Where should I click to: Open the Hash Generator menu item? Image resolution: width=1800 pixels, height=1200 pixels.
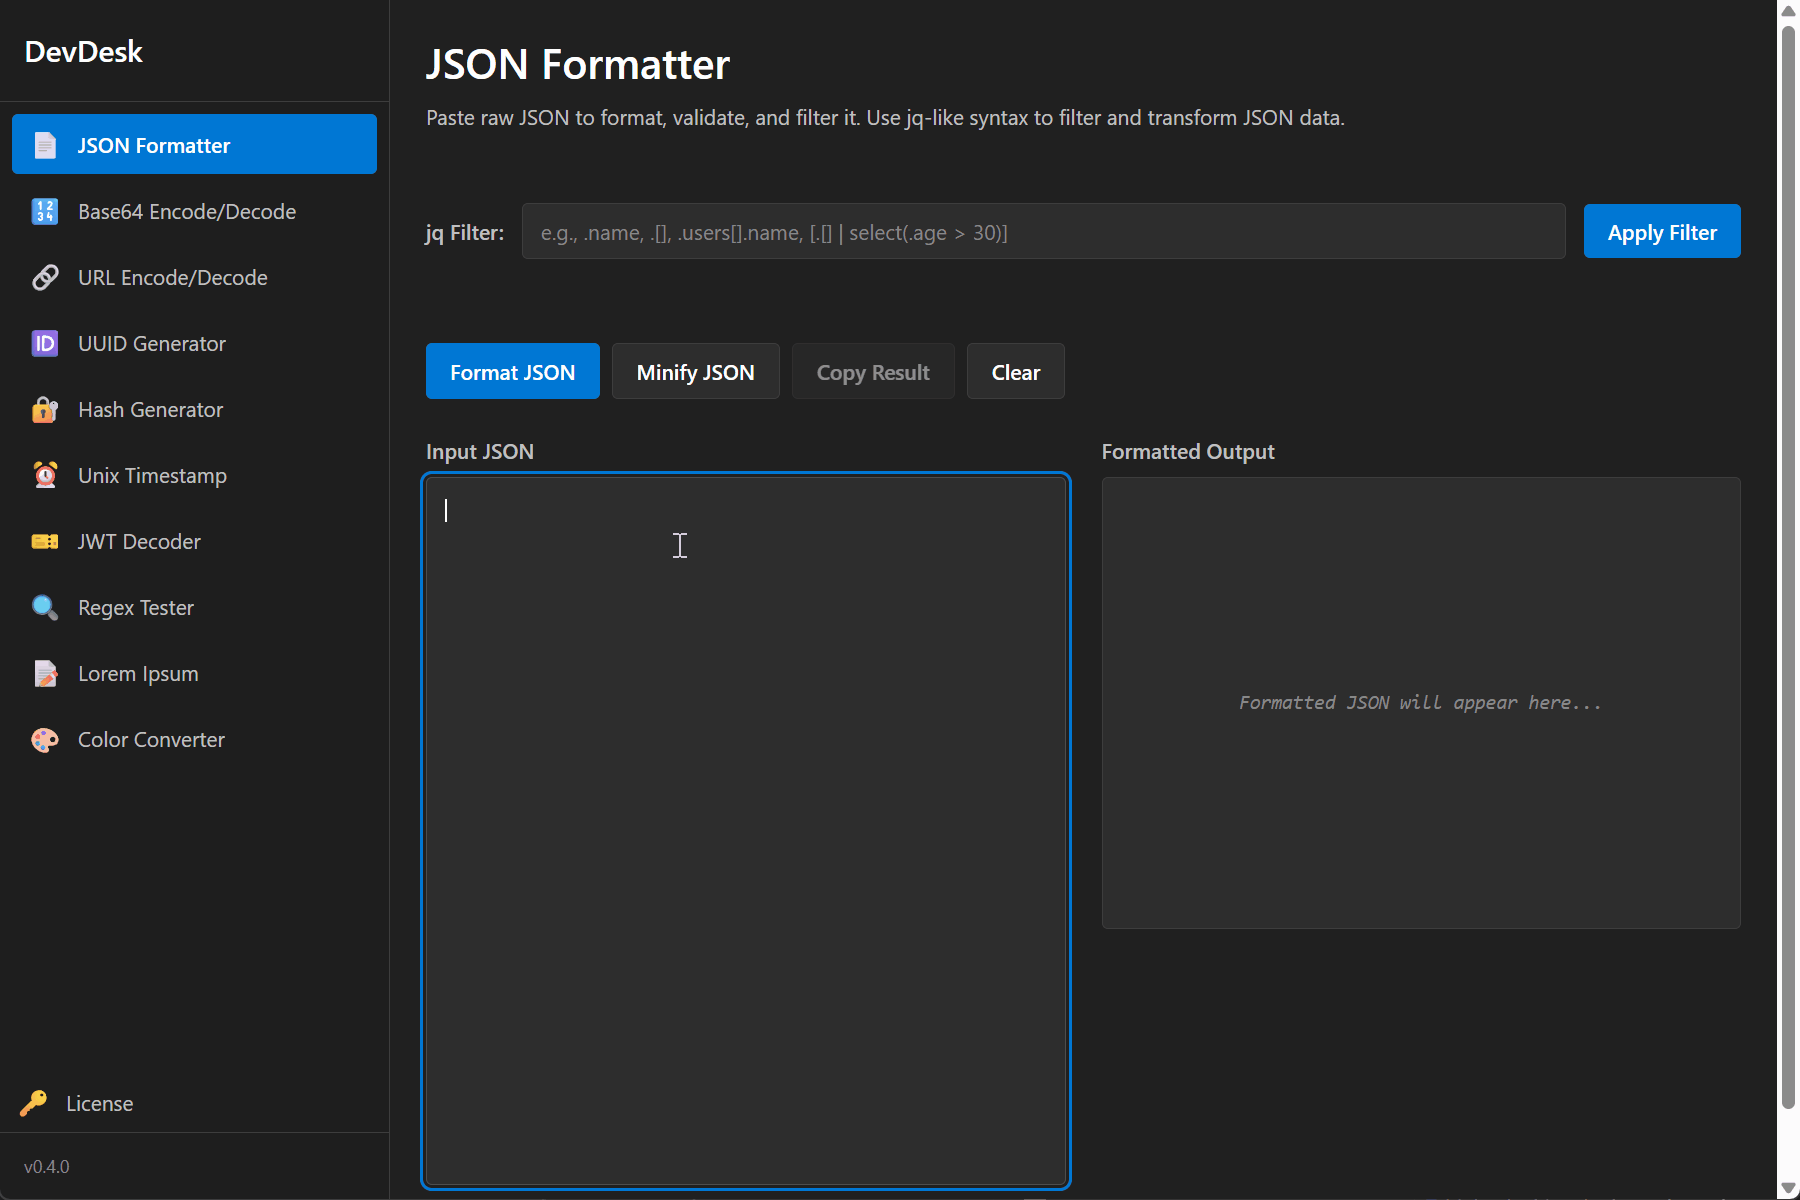[x=150, y=409]
